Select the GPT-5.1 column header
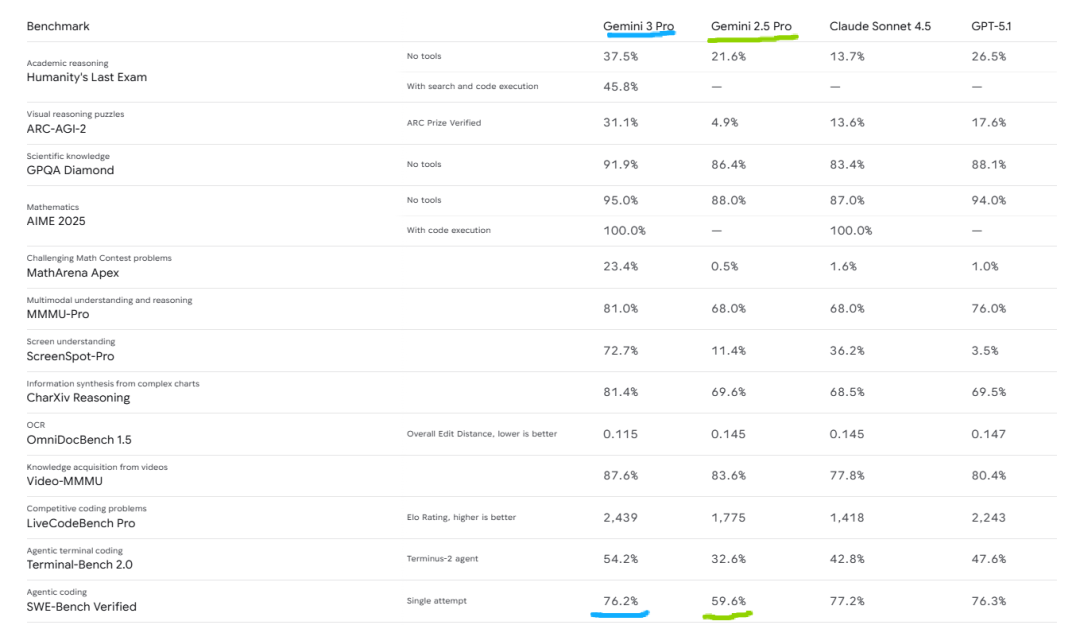Viewport: 1080px width, 625px height. pyautogui.click(x=991, y=26)
